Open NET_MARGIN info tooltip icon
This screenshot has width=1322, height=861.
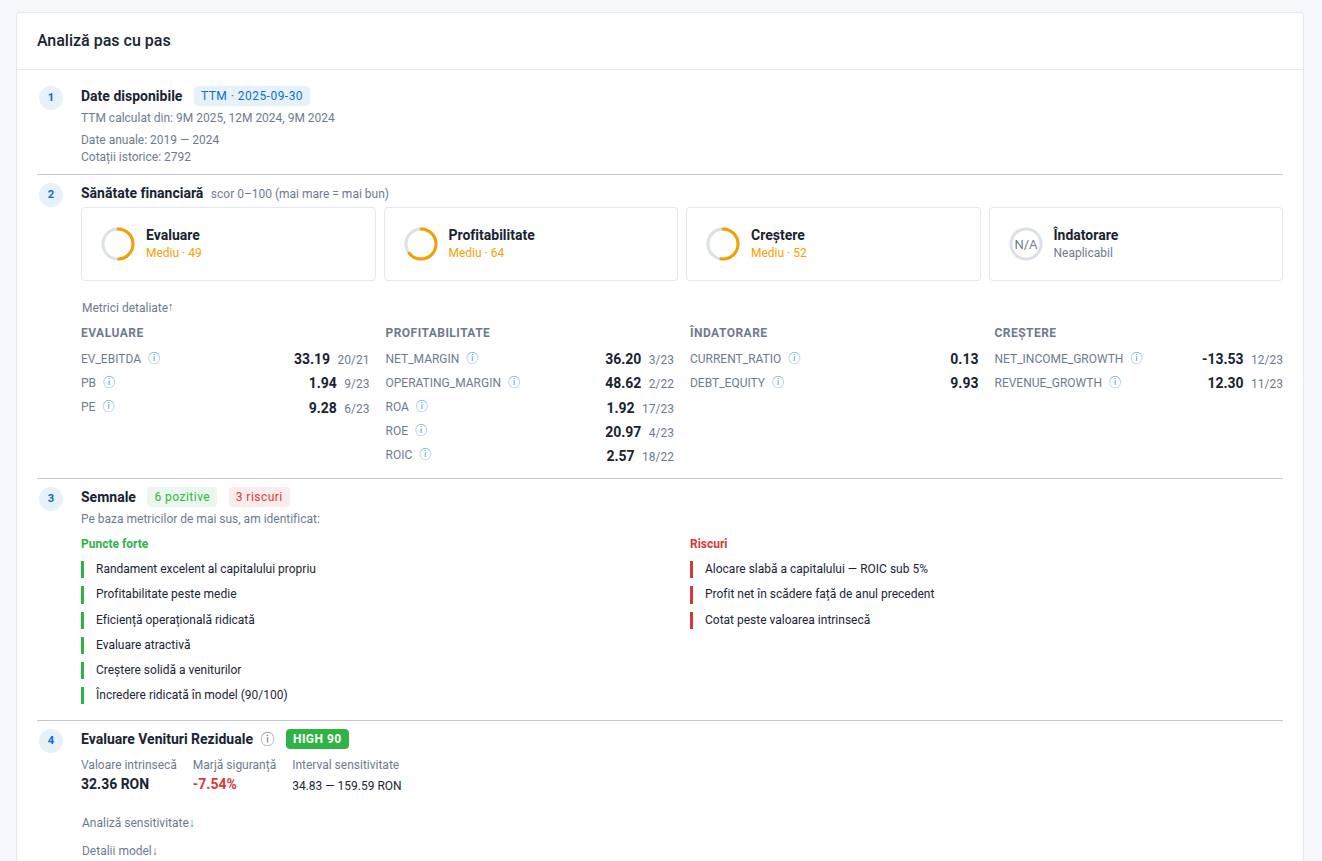[x=472, y=358]
